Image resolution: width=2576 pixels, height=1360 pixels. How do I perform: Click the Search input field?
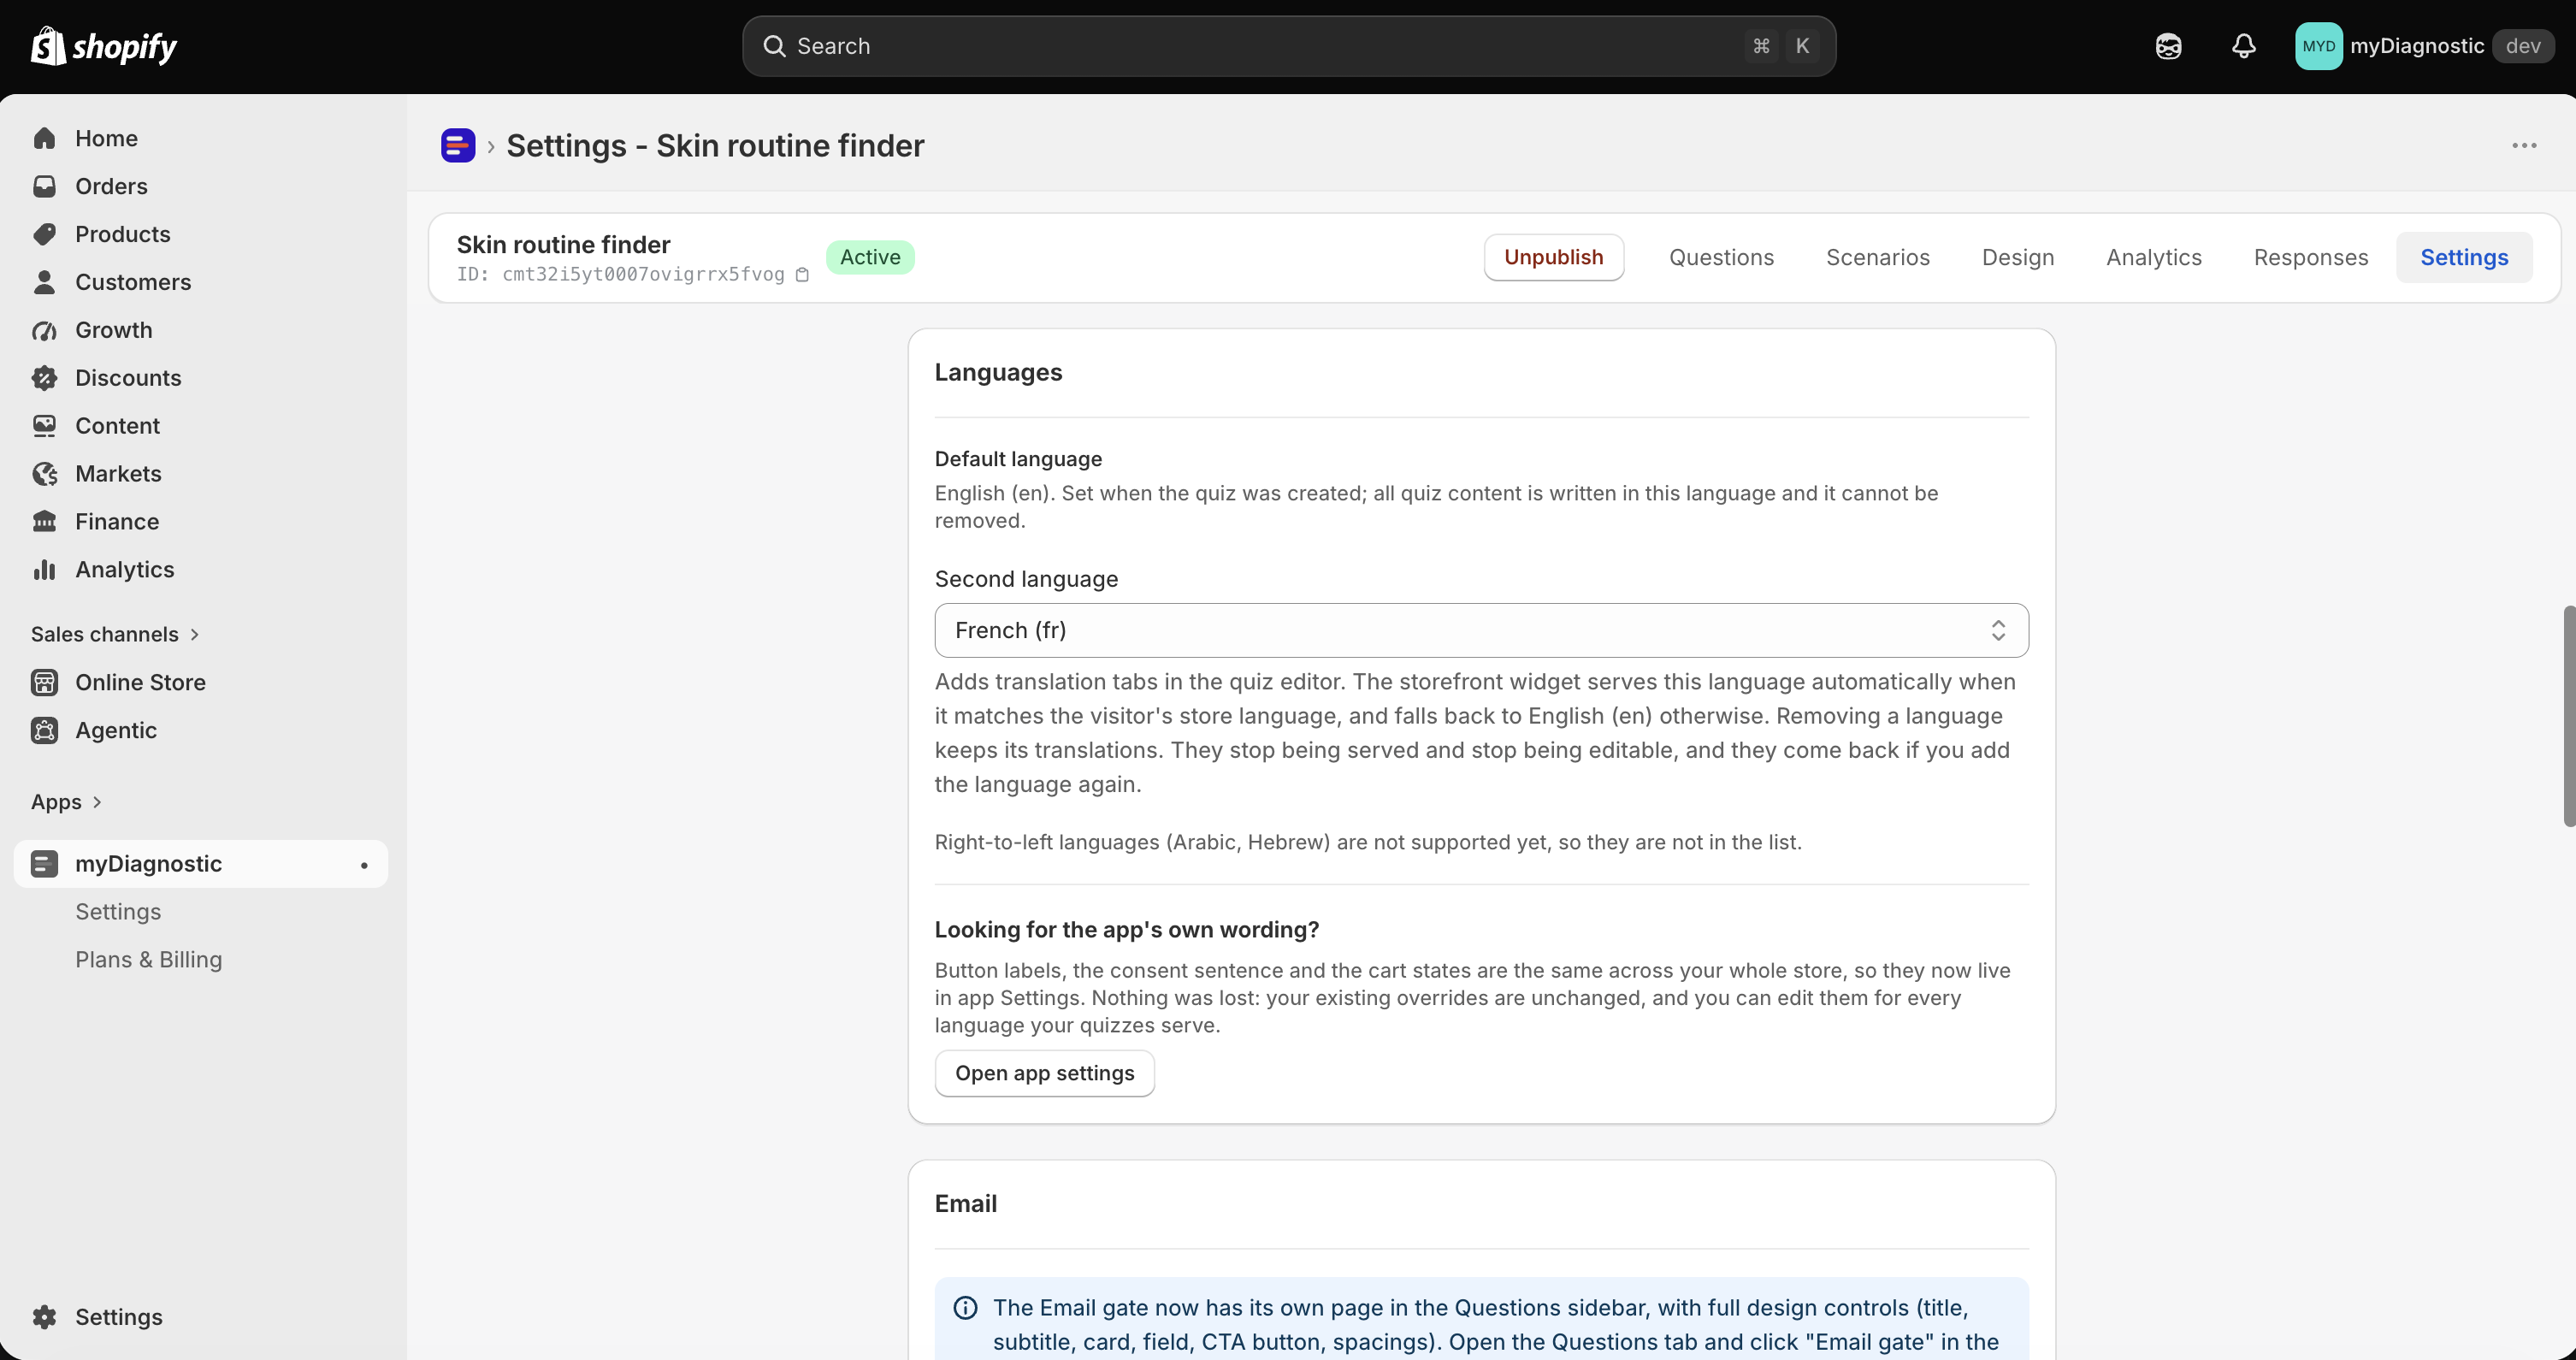(1288, 46)
